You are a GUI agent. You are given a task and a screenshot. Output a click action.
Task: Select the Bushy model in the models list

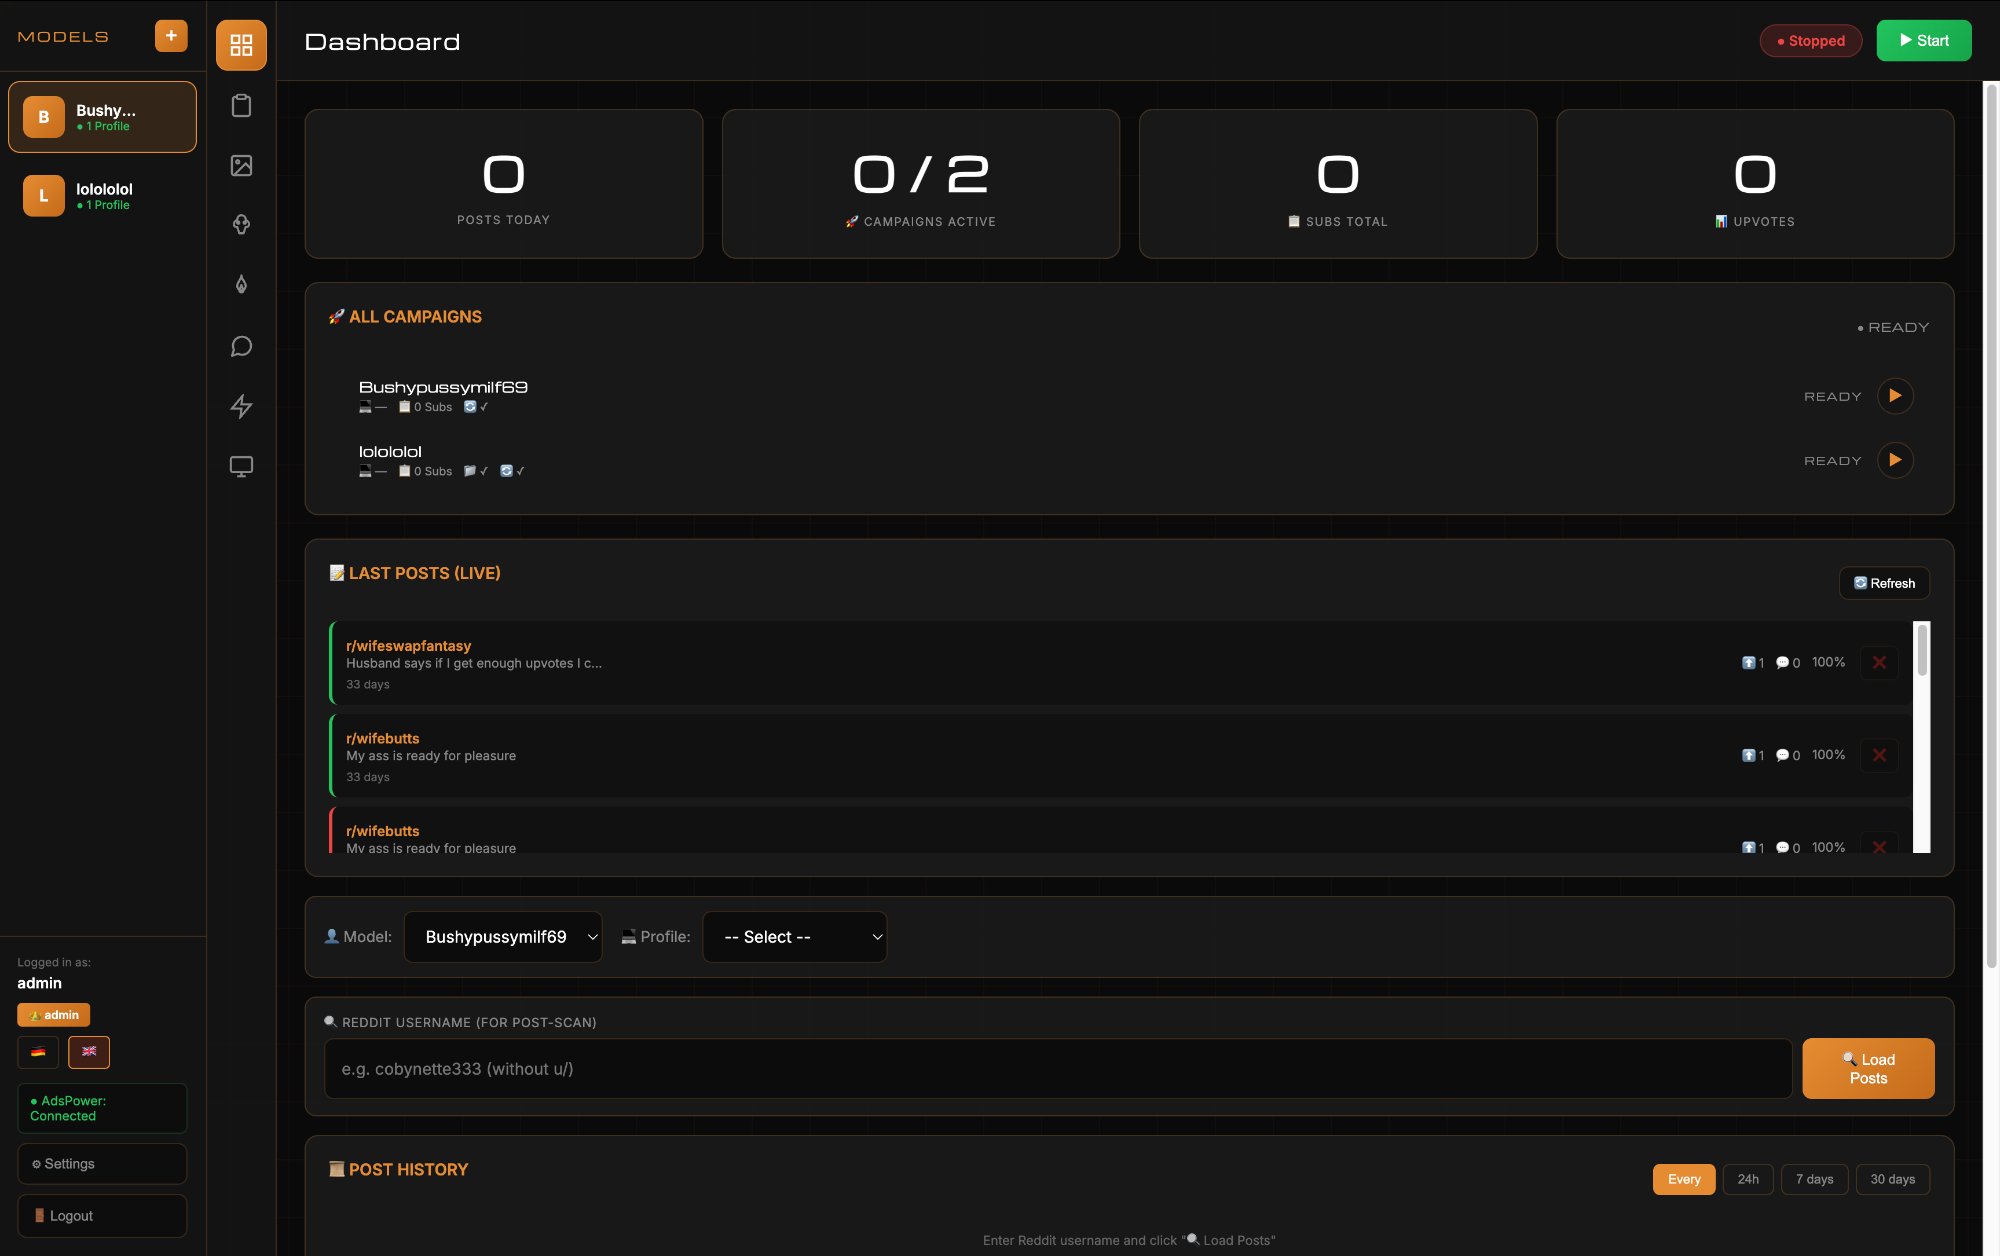coord(102,117)
